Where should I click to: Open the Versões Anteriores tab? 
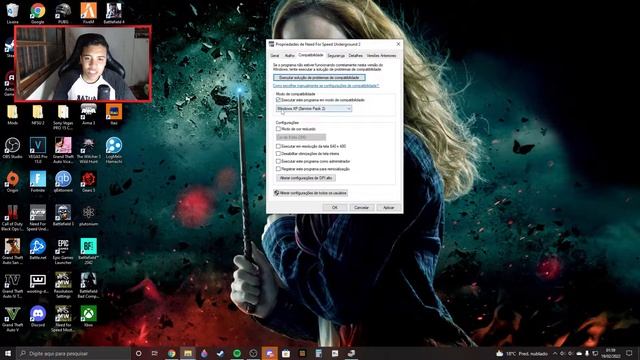pos(381,56)
